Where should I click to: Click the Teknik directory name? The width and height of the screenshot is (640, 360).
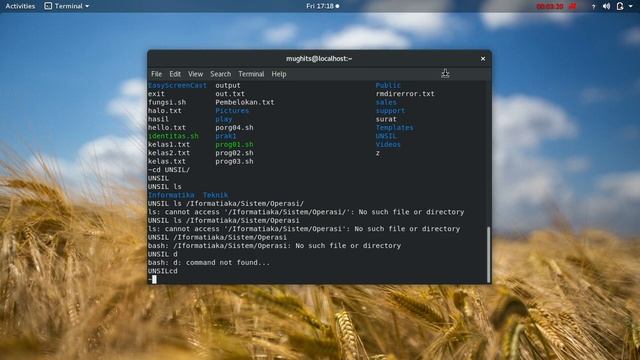coord(216,195)
